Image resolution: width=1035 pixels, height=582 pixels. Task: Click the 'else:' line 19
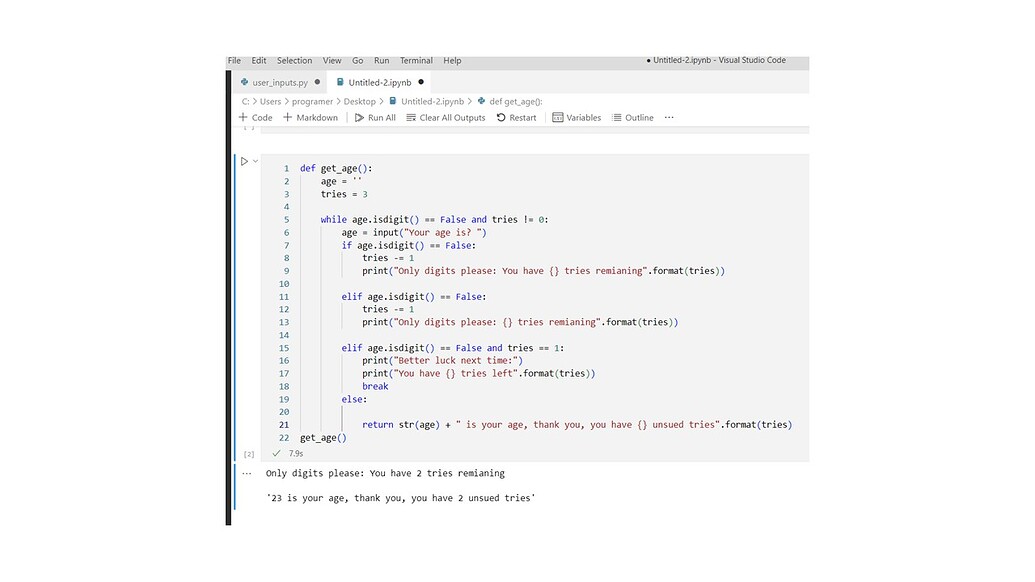pos(354,399)
